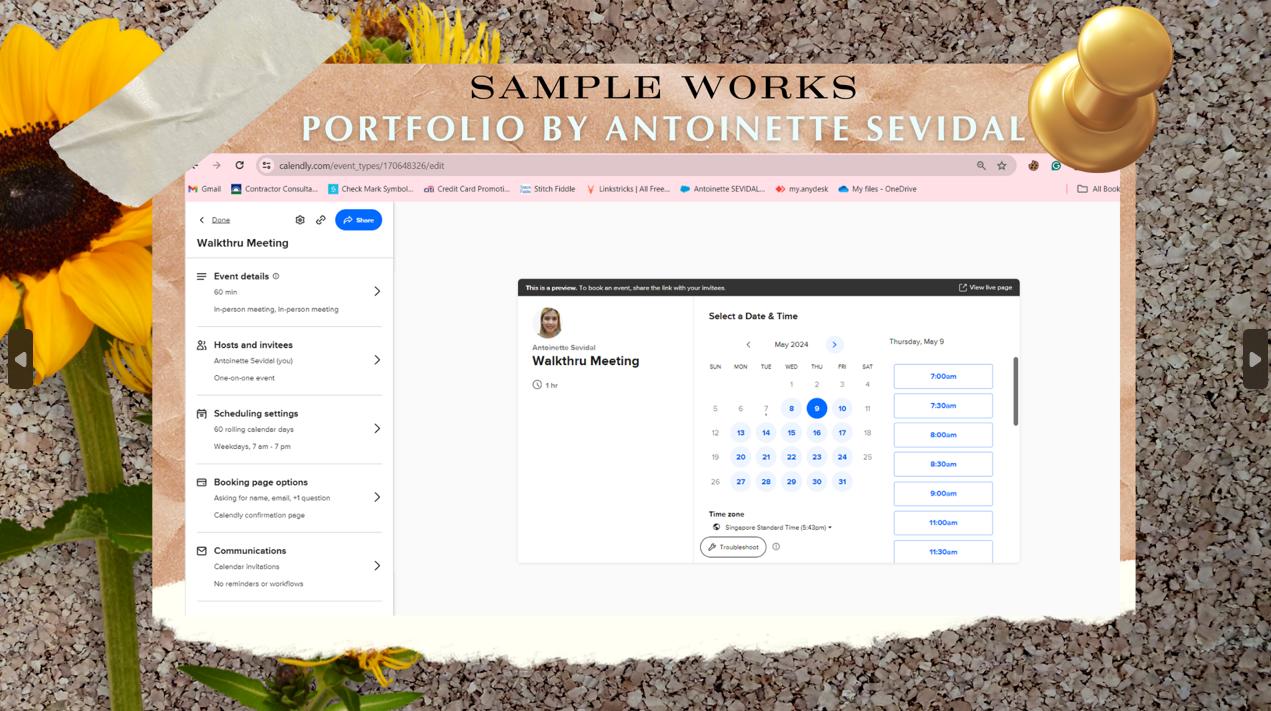Open the my.anydesk bookmark
This screenshot has width=1271, height=711.
[x=802, y=189]
